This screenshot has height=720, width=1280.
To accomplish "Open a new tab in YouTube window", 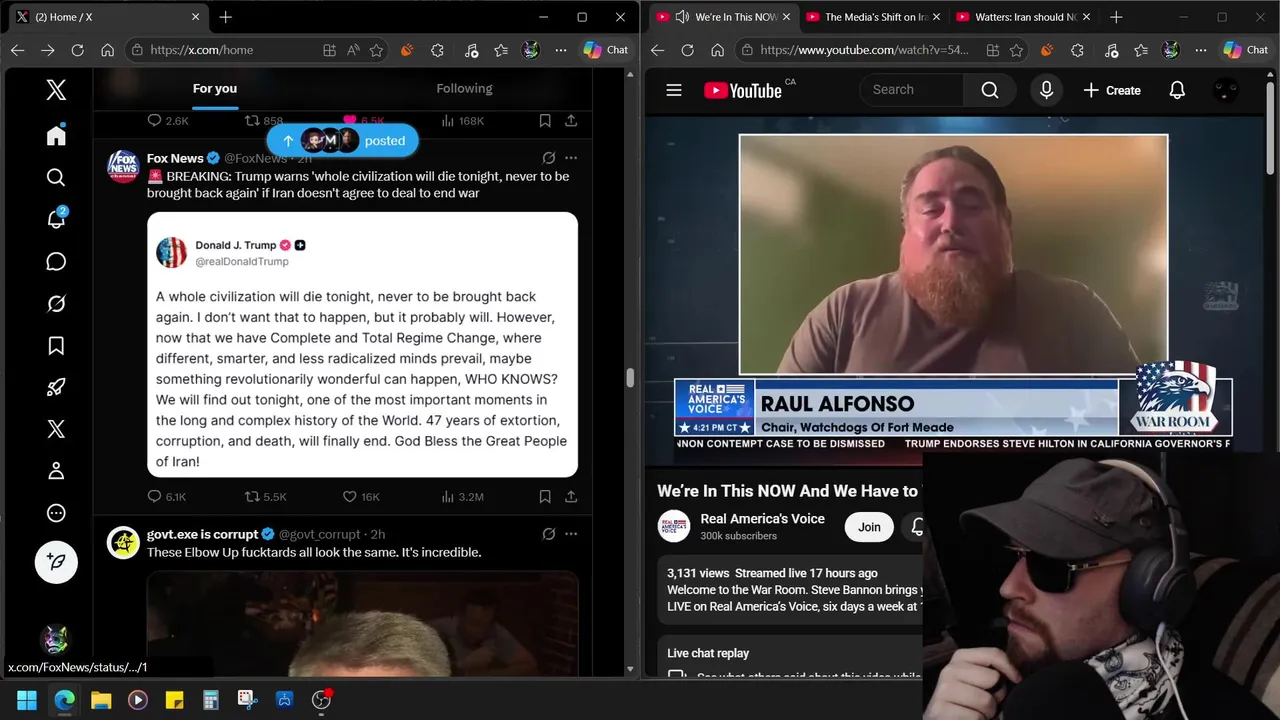I will coord(1116,17).
